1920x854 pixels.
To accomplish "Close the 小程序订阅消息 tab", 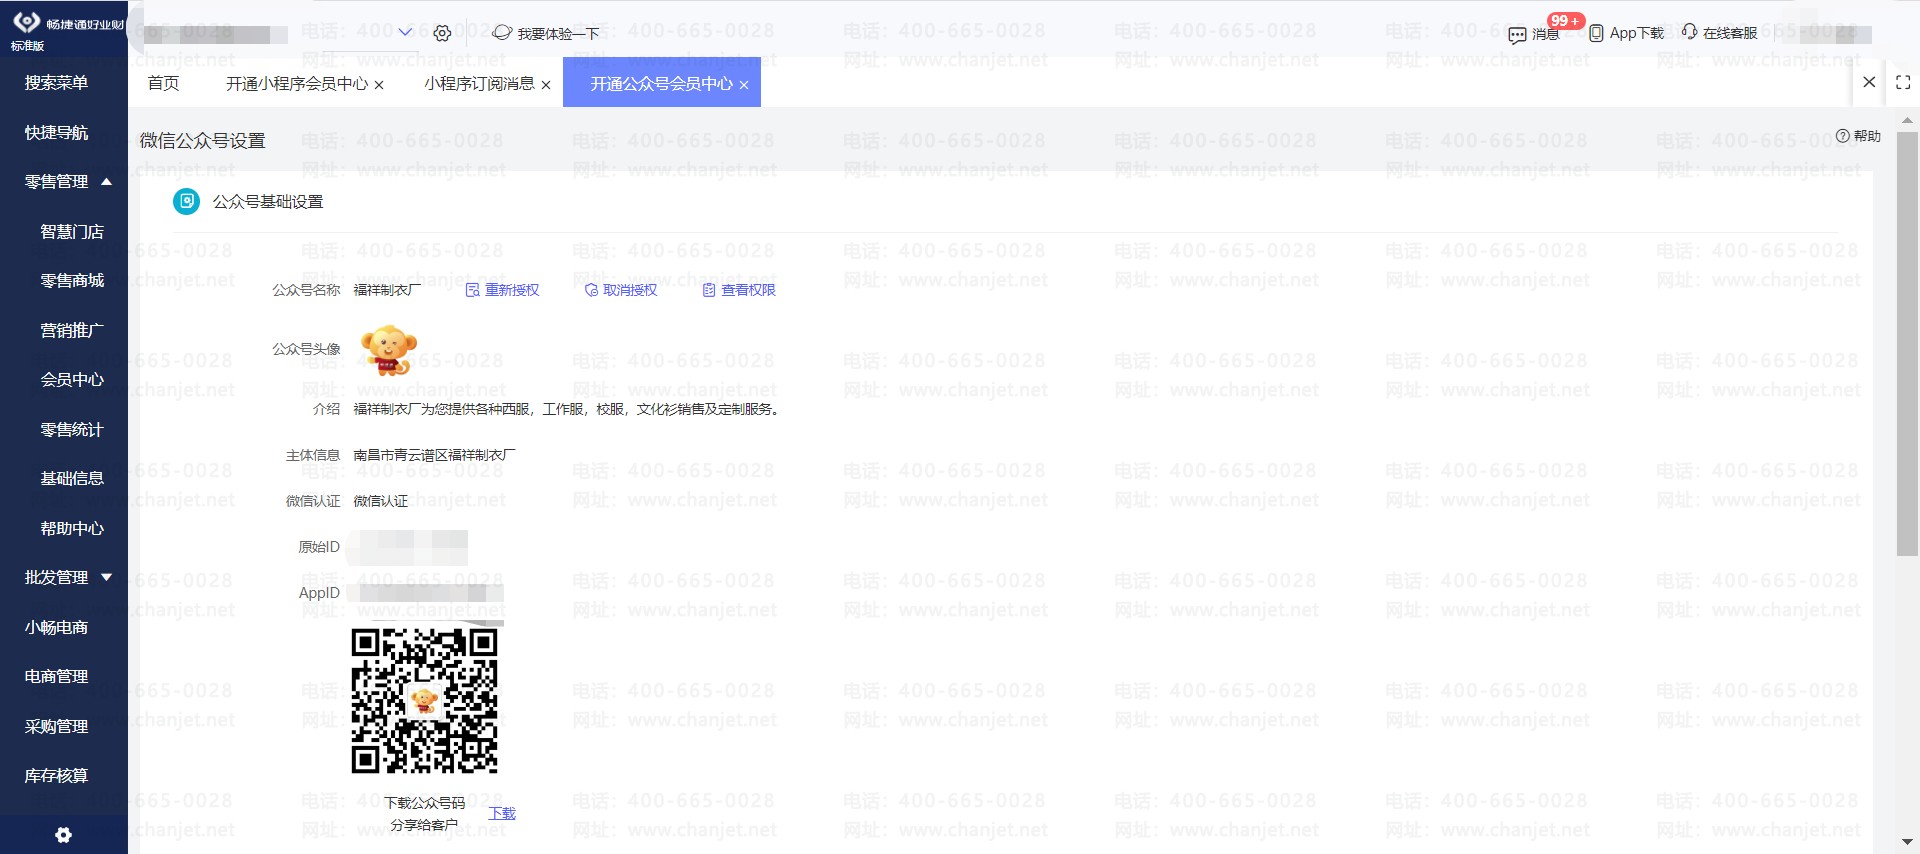I will 546,85.
